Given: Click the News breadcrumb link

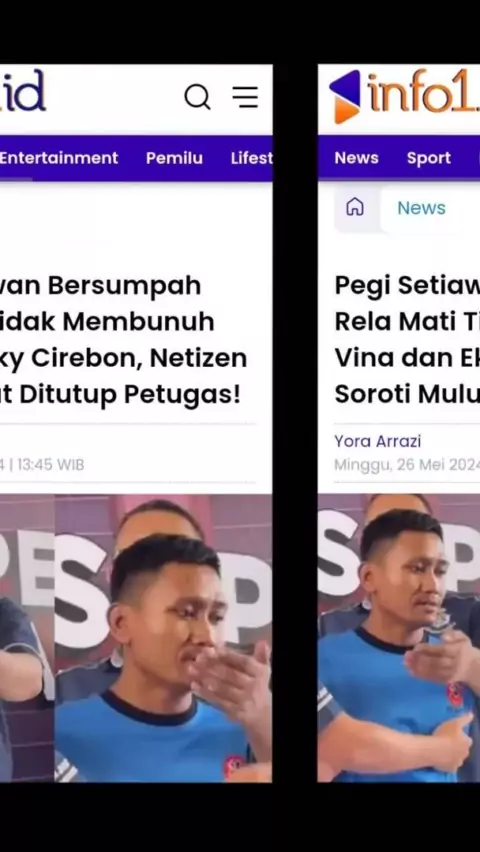Looking at the screenshot, I should click(421, 208).
